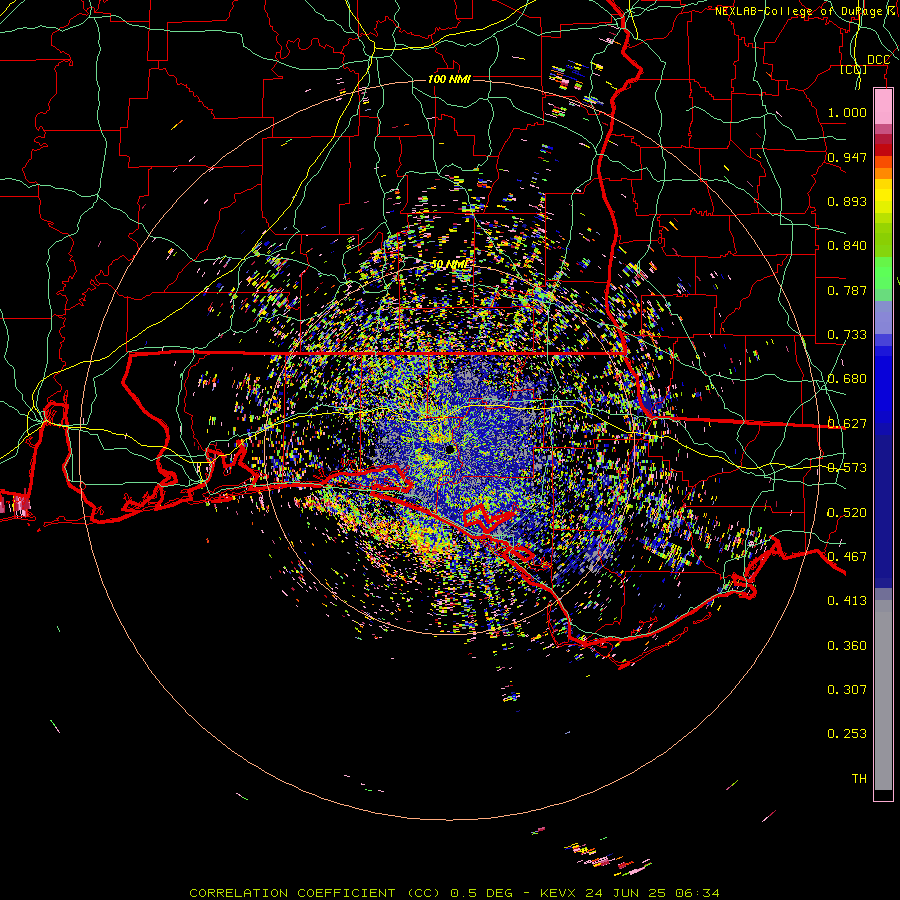
Task: Click the 0.520 value on the scale
Action: click(x=847, y=513)
